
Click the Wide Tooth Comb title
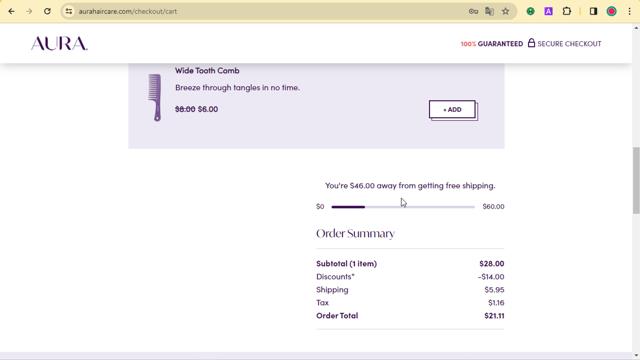(x=207, y=71)
